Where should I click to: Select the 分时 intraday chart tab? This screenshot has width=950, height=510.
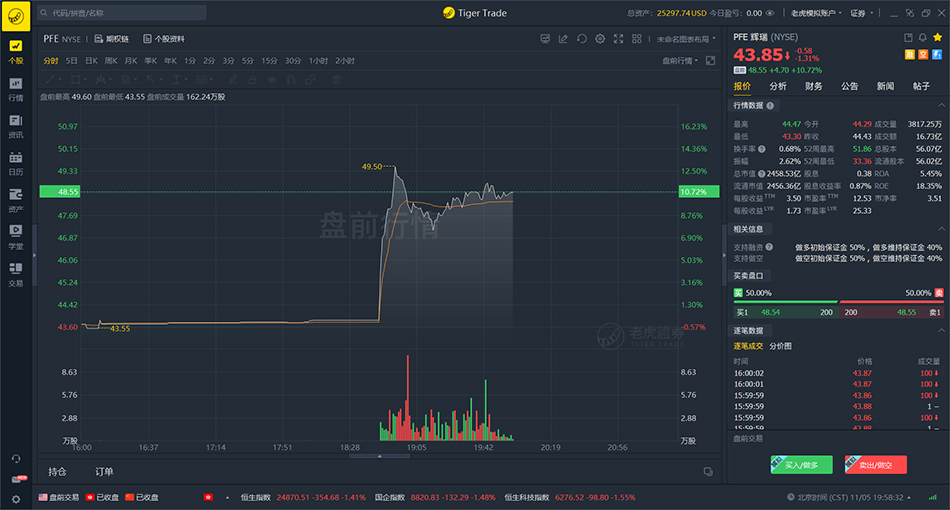(x=51, y=61)
